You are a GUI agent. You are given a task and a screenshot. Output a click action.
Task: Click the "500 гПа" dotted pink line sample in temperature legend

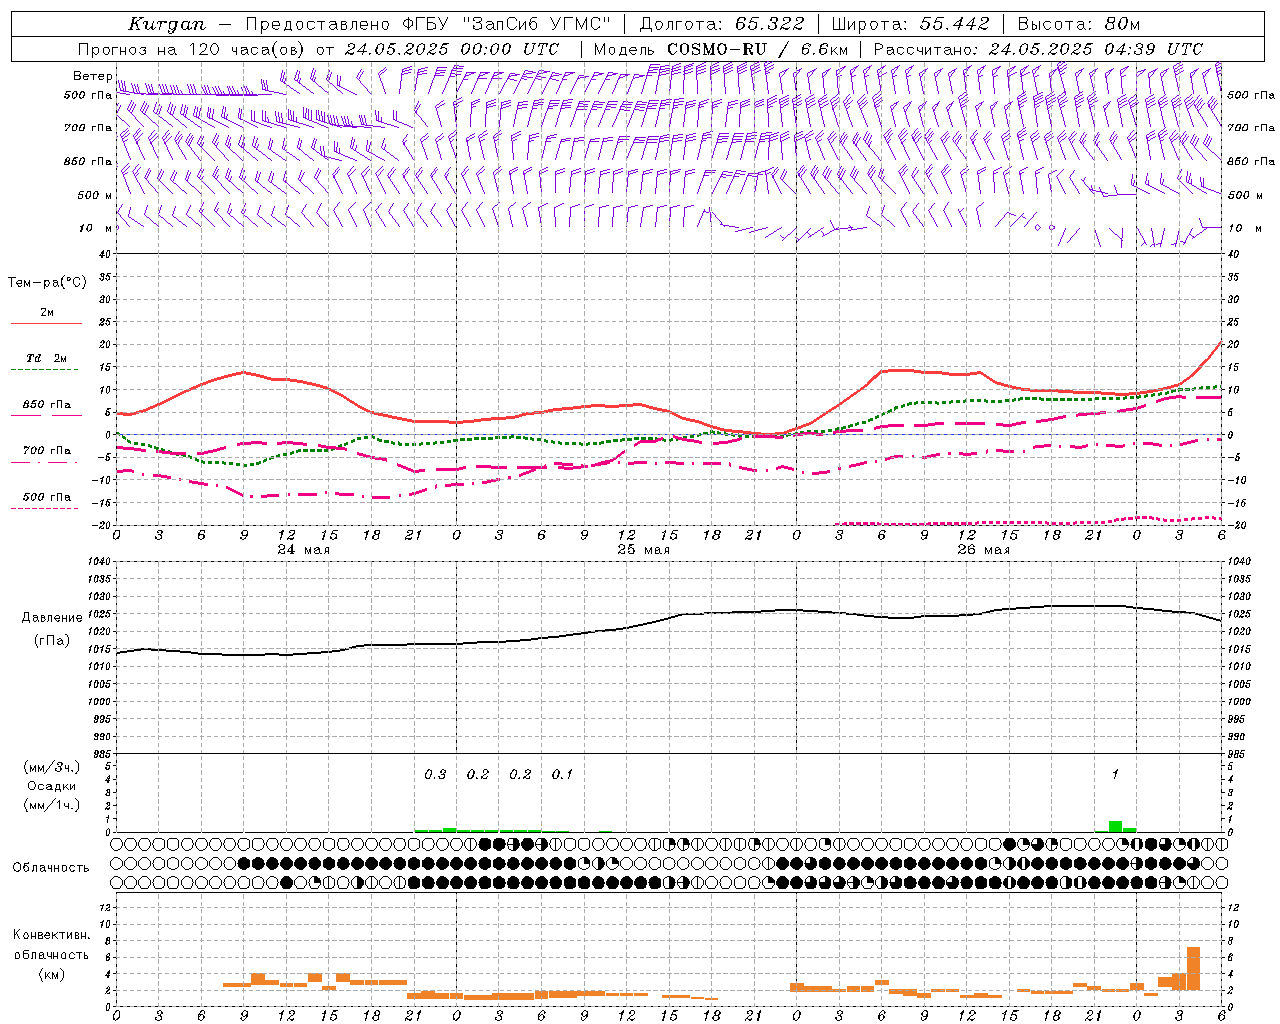(x=45, y=509)
